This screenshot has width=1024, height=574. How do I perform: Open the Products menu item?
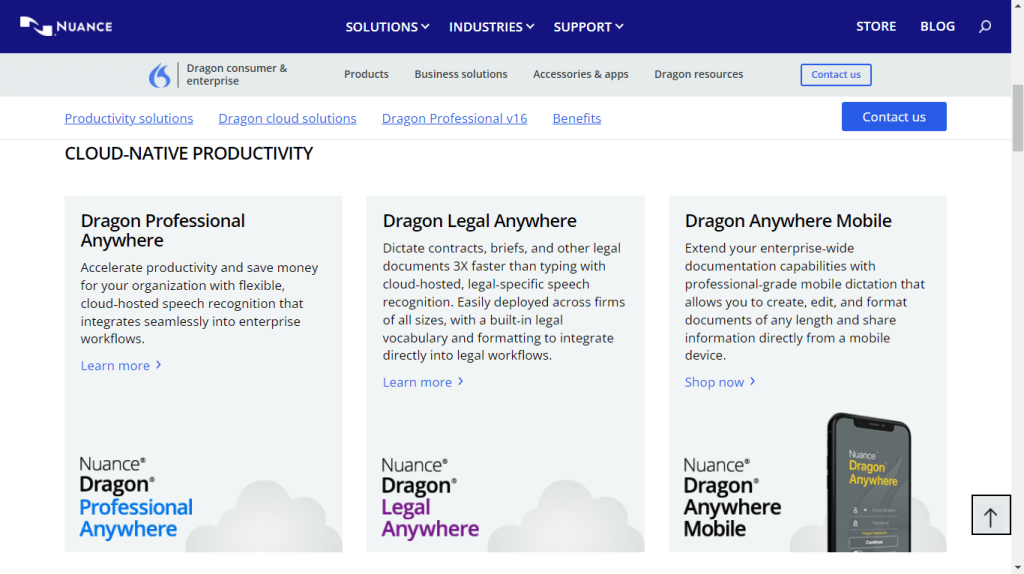click(x=366, y=74)
